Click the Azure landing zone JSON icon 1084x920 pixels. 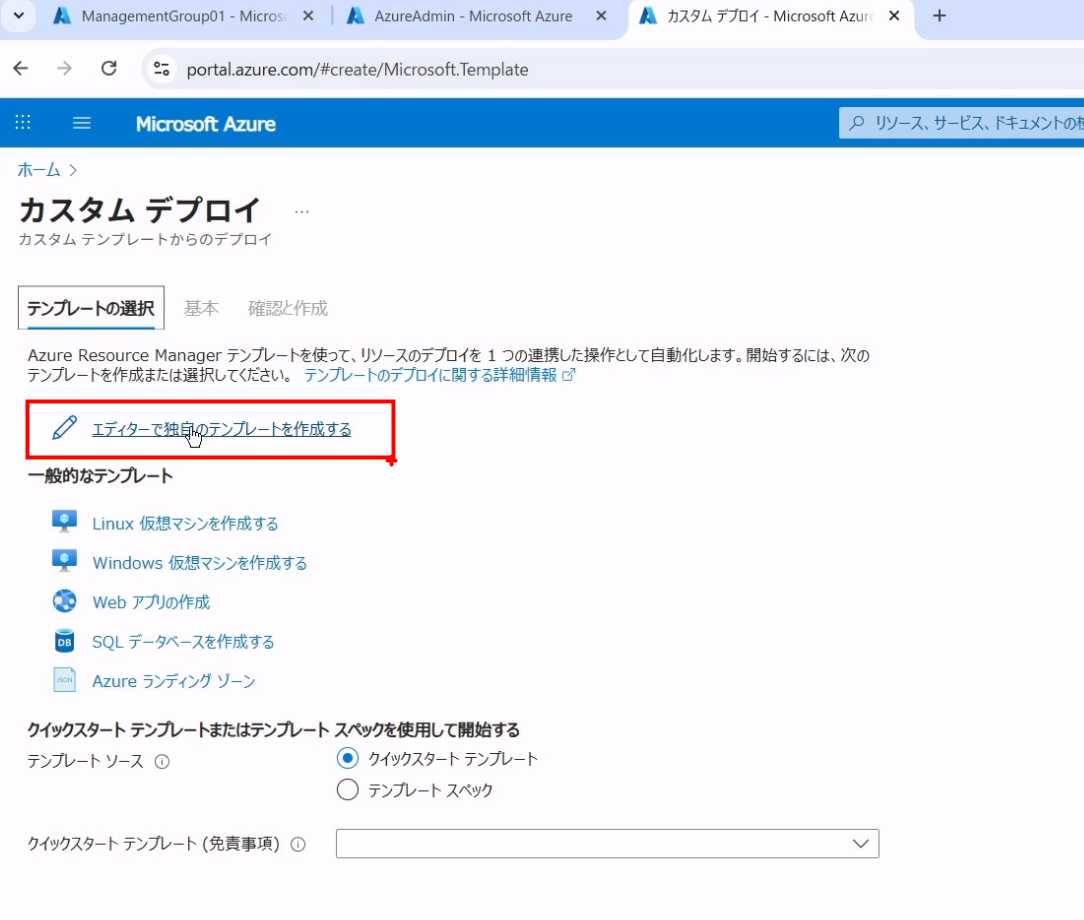click(x=64, y=680)
